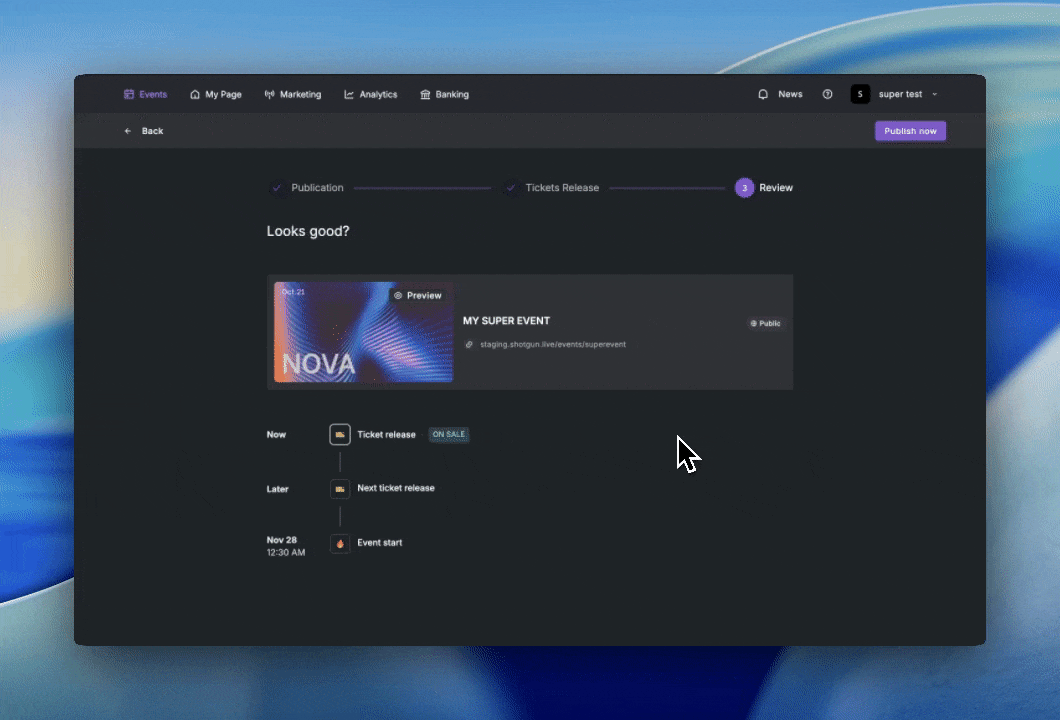Click the checkmark icon of Tickets Release step
The height and width of the screenshot is (720, 1060).
pos(511,188)
